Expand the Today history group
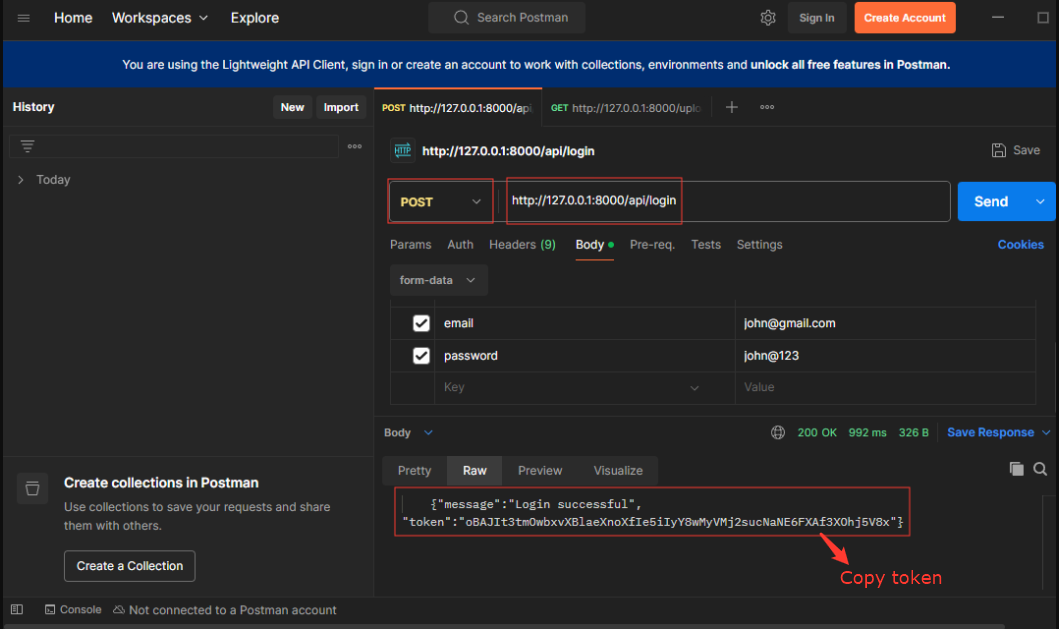1059x629 pixels. pyautogui.click(x=21, y=180)
